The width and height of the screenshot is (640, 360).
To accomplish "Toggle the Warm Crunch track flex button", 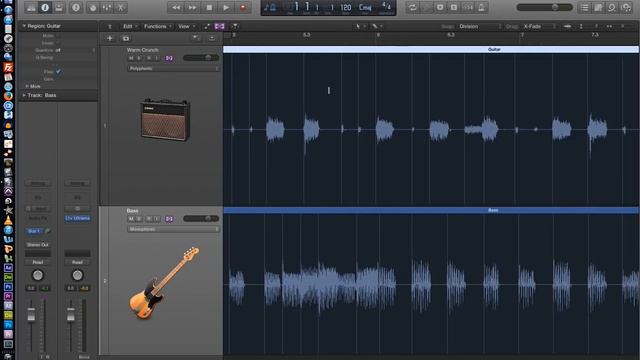I will coord(169,58).
